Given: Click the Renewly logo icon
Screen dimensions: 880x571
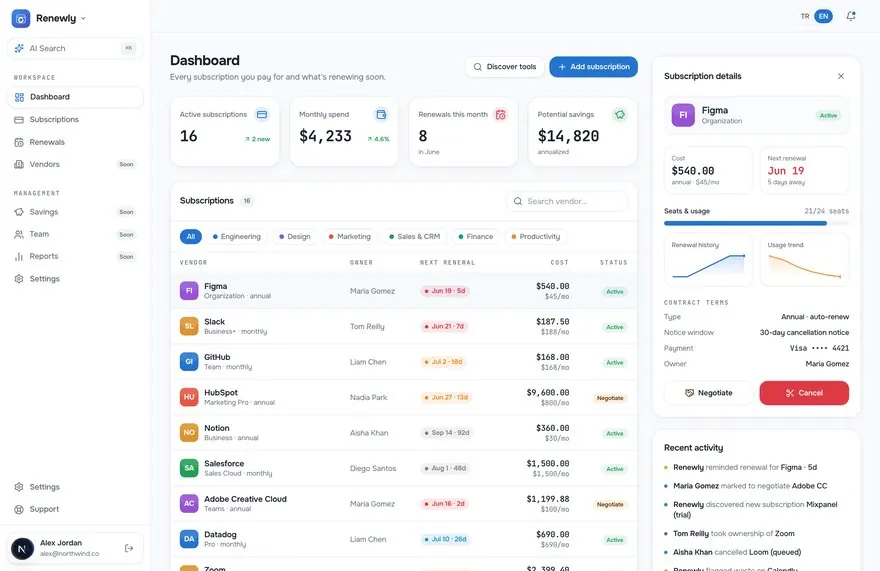Looking at the screenshot, I should [21, 18].
